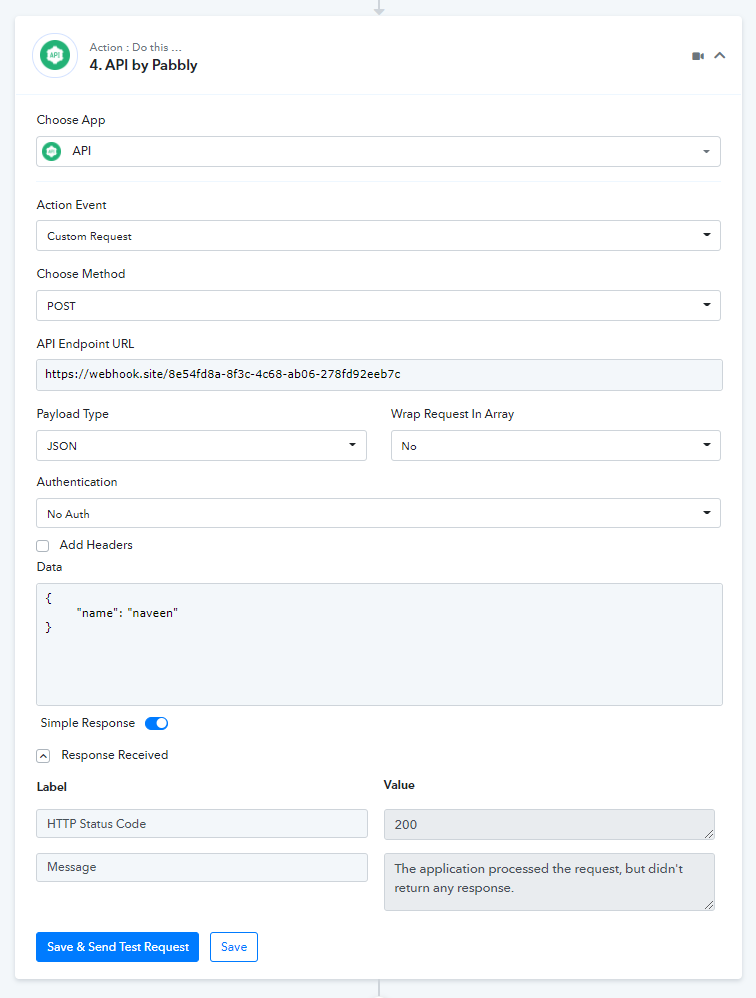Open the Wrap Request In Array dropdown

[x=555, y=446]
